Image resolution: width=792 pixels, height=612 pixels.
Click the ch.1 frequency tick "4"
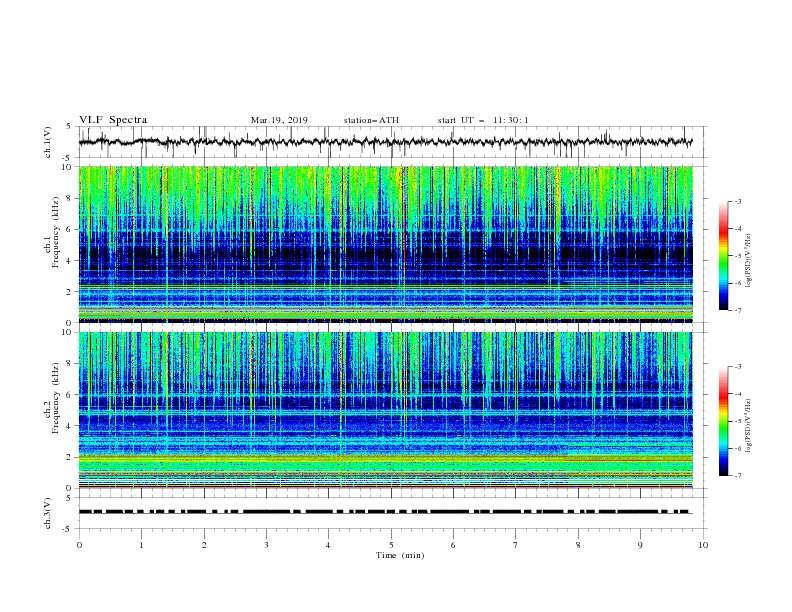tap(70, 261)
